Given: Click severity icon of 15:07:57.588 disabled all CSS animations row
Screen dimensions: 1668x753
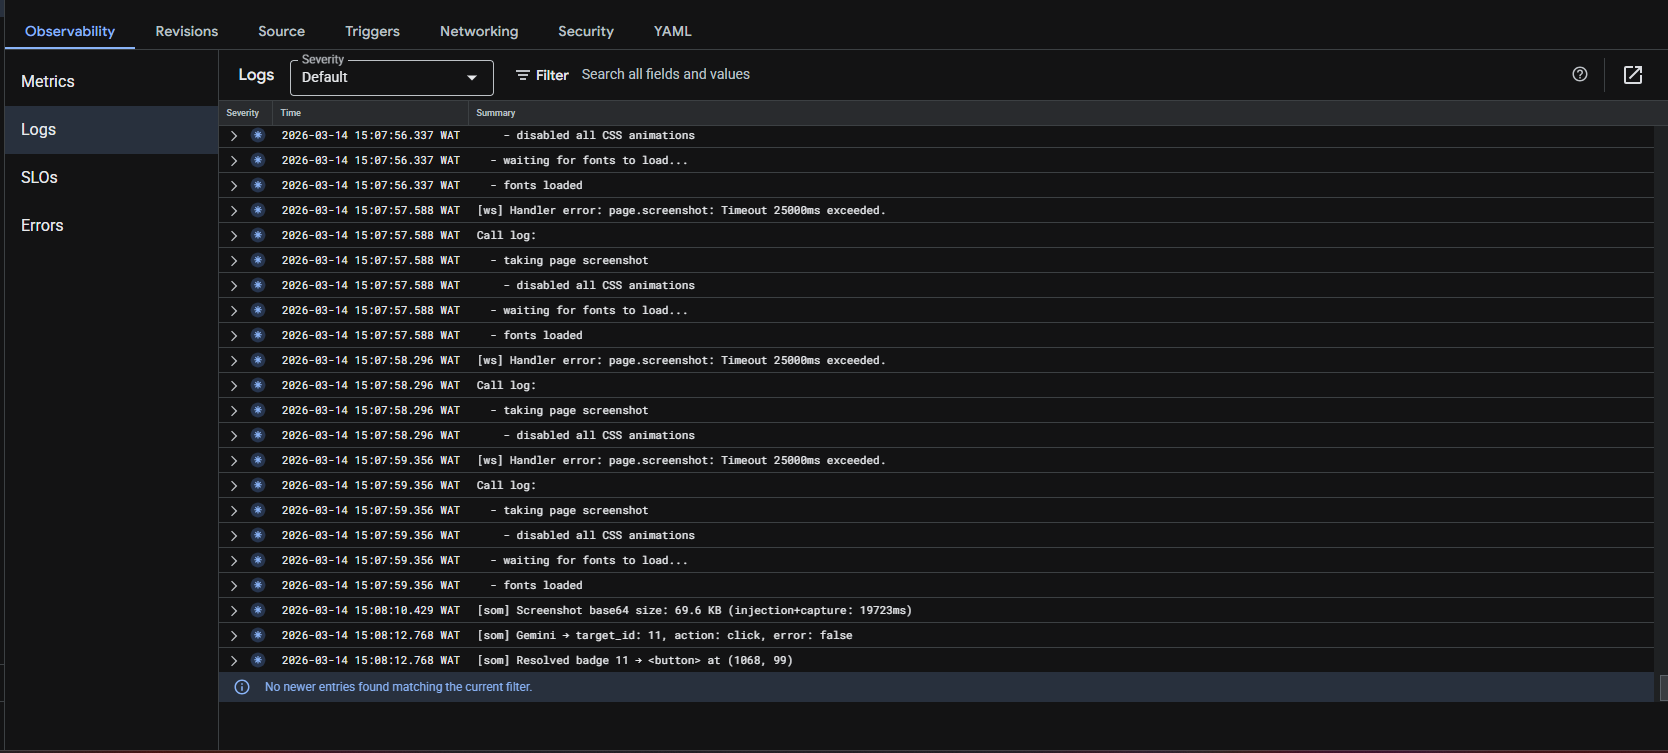Looking at the screenshot, I should tap(258, 285).
